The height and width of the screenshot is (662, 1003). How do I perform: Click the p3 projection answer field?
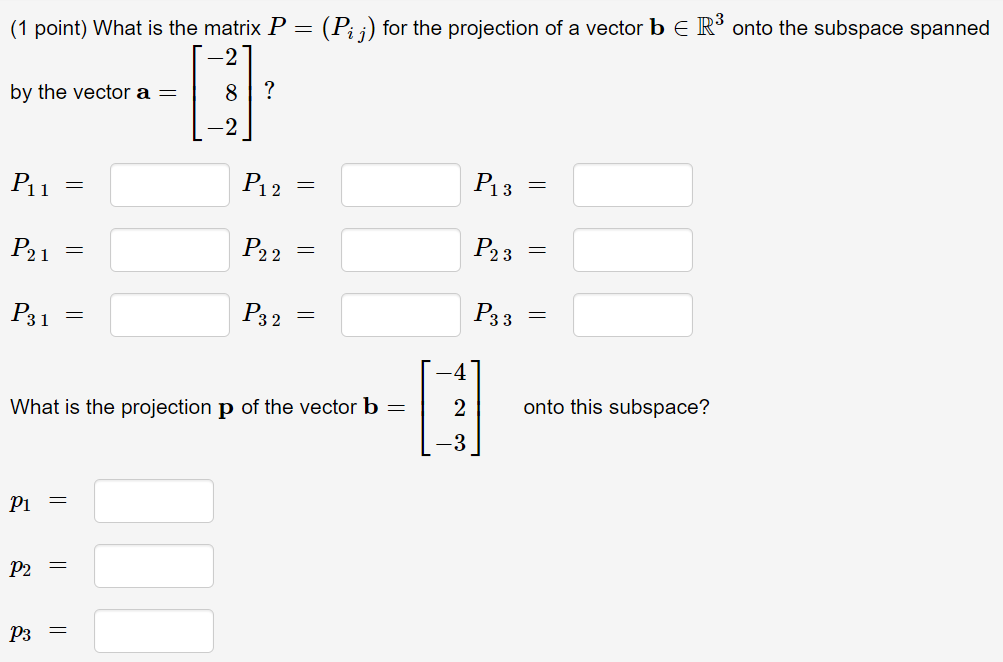153,630
